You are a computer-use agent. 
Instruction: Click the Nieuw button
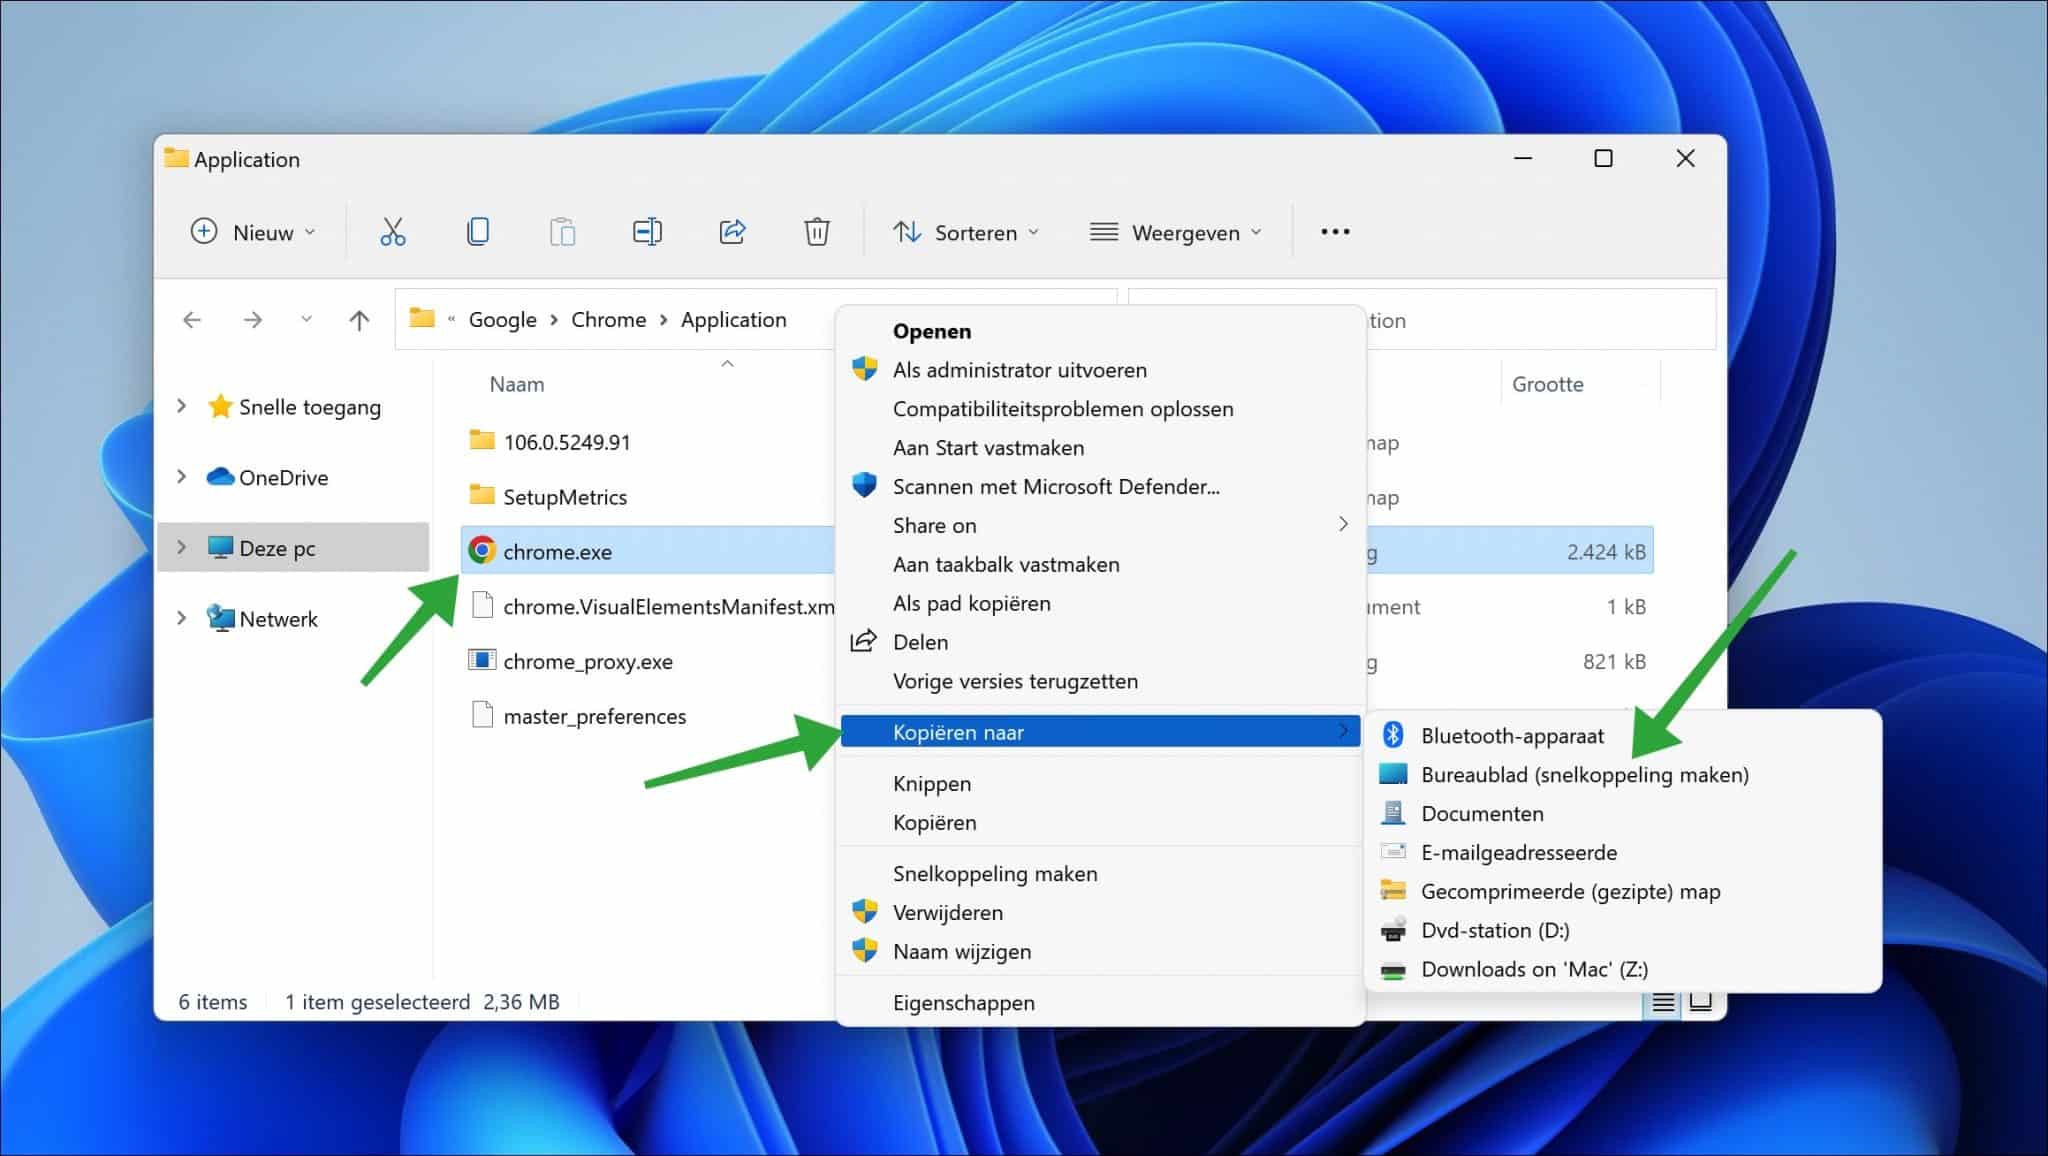tap(250, 231)
